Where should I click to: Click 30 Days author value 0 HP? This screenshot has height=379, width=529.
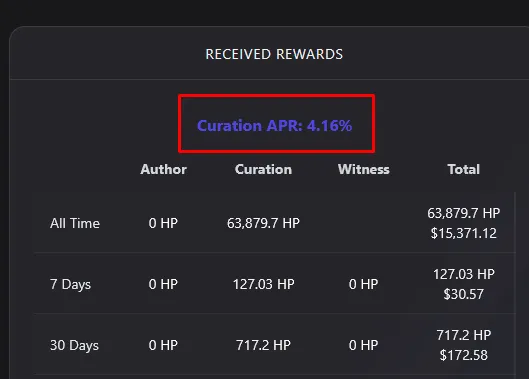click(163, 345)
